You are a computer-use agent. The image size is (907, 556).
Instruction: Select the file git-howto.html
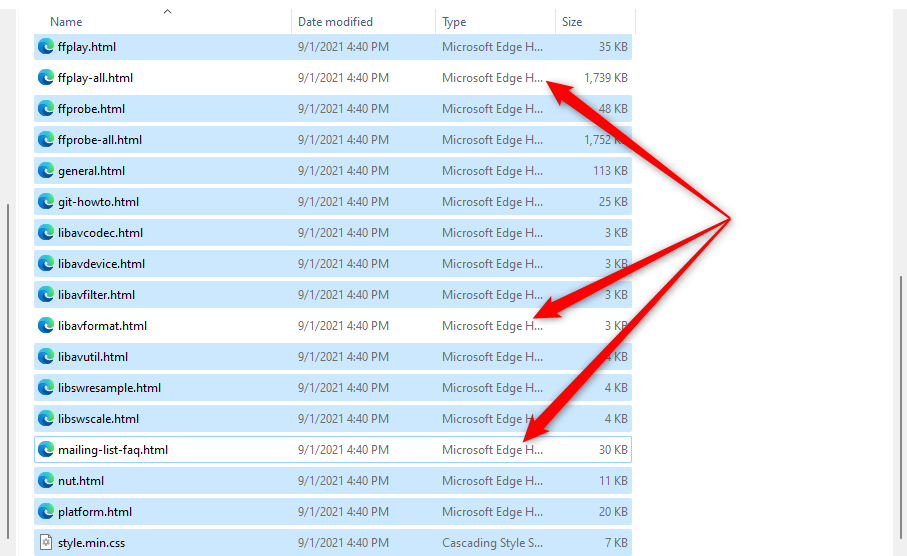pyautogui.click(x=333, y=201)
